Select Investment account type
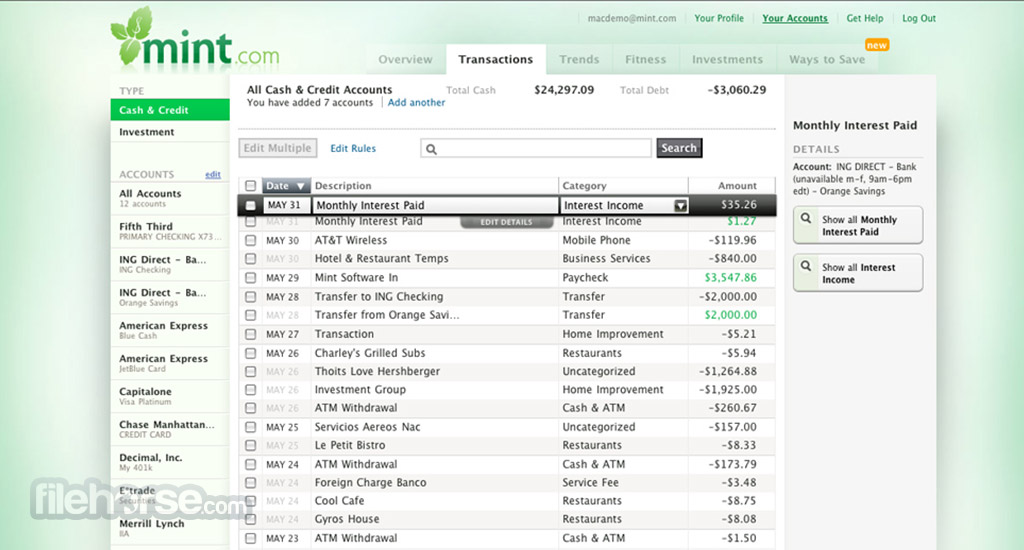The image size is (1024, 550). [x=170, y=132]
